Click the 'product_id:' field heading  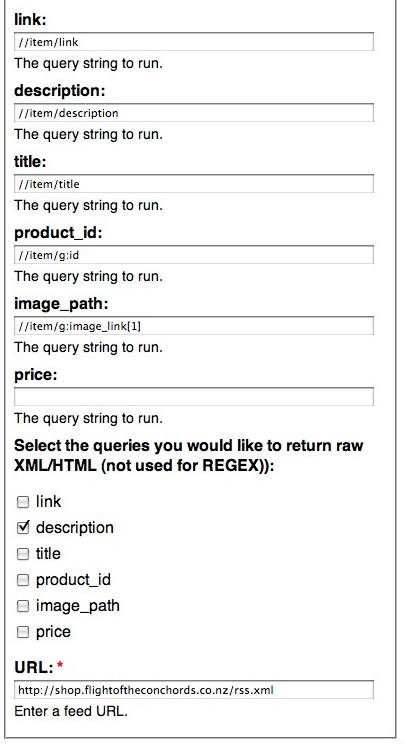58,233
